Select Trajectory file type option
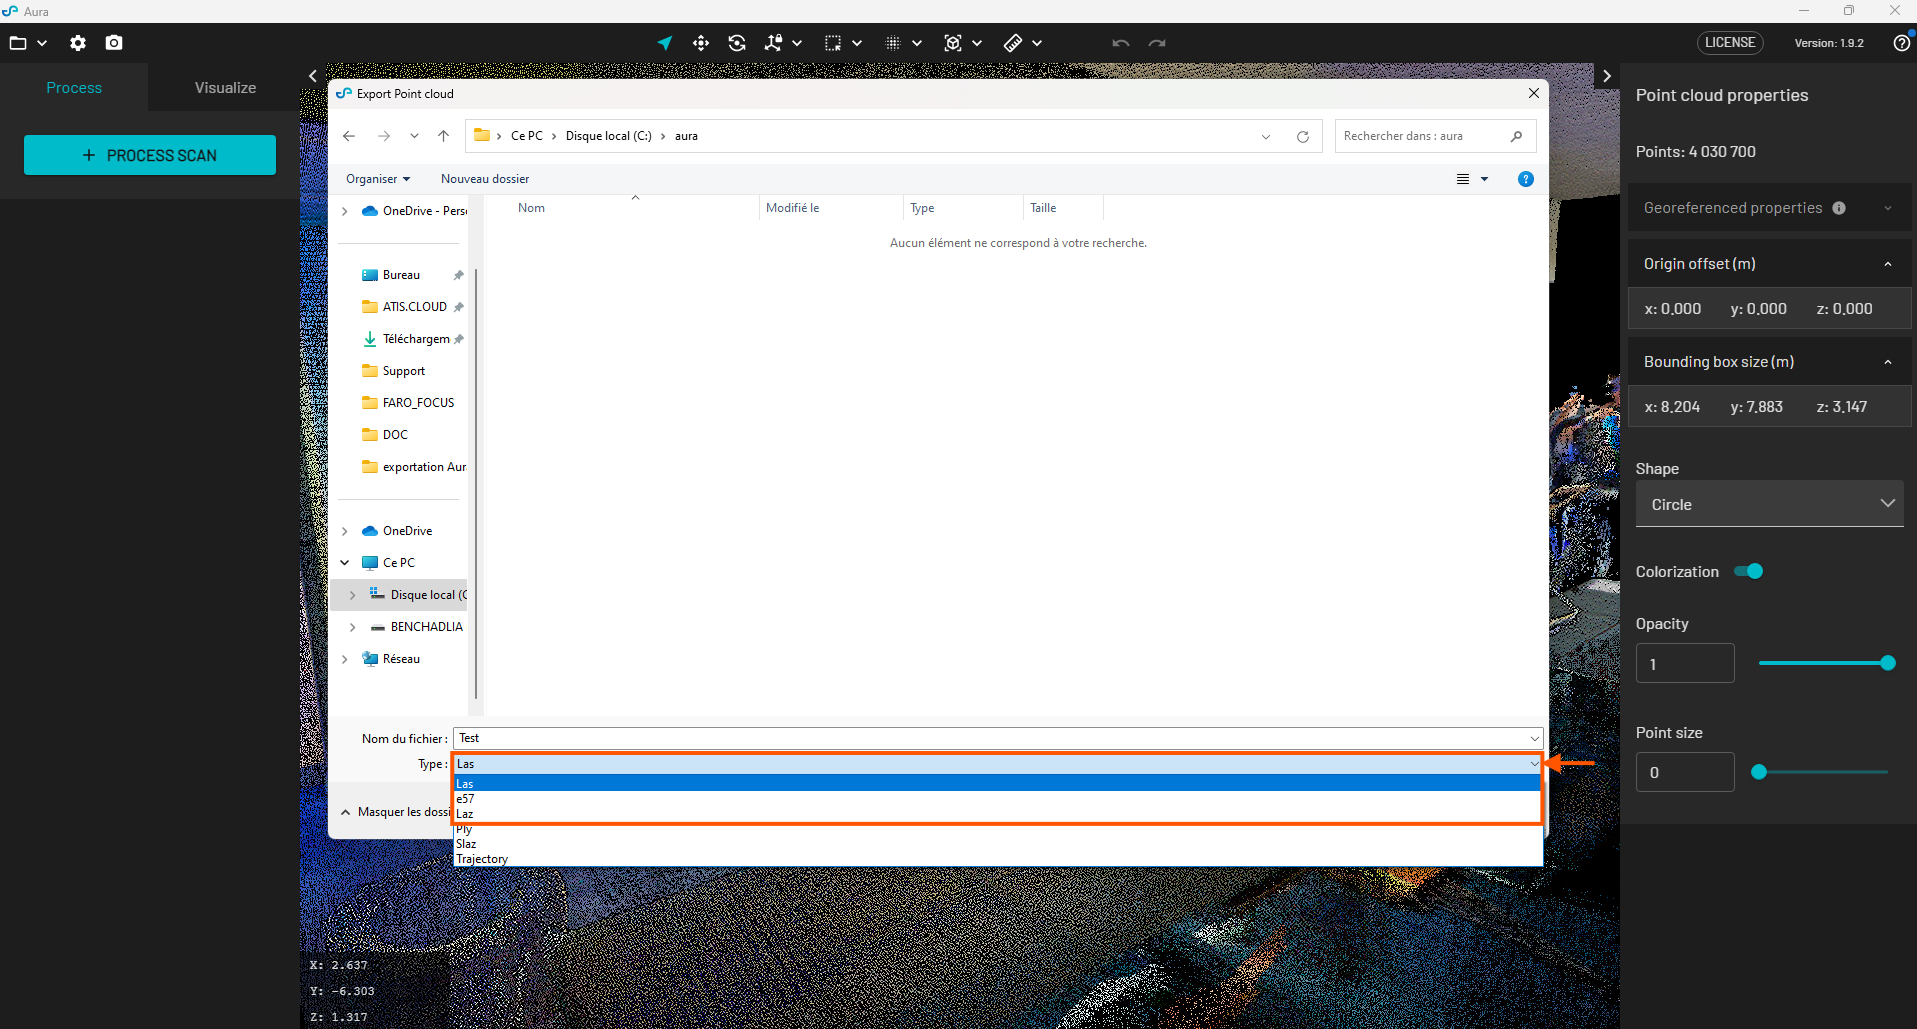This screenshot has height=1029, width=1917. point(482,859)
